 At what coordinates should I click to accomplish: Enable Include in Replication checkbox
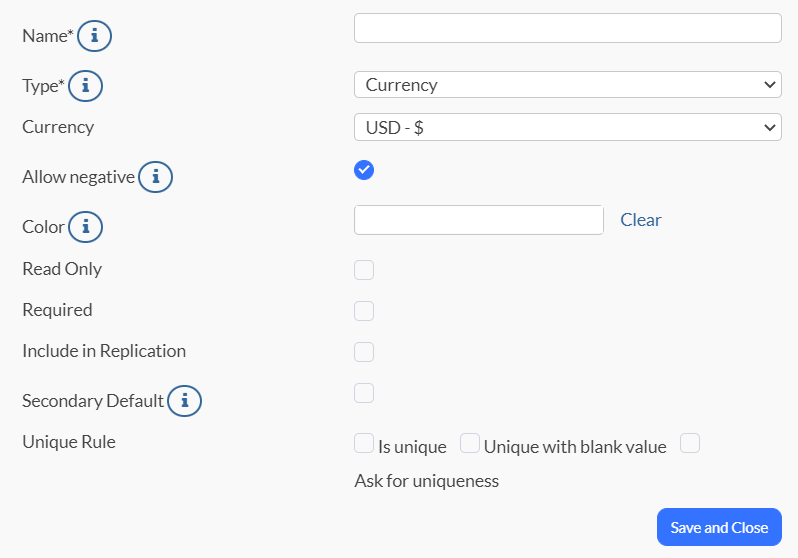[364, 351]
